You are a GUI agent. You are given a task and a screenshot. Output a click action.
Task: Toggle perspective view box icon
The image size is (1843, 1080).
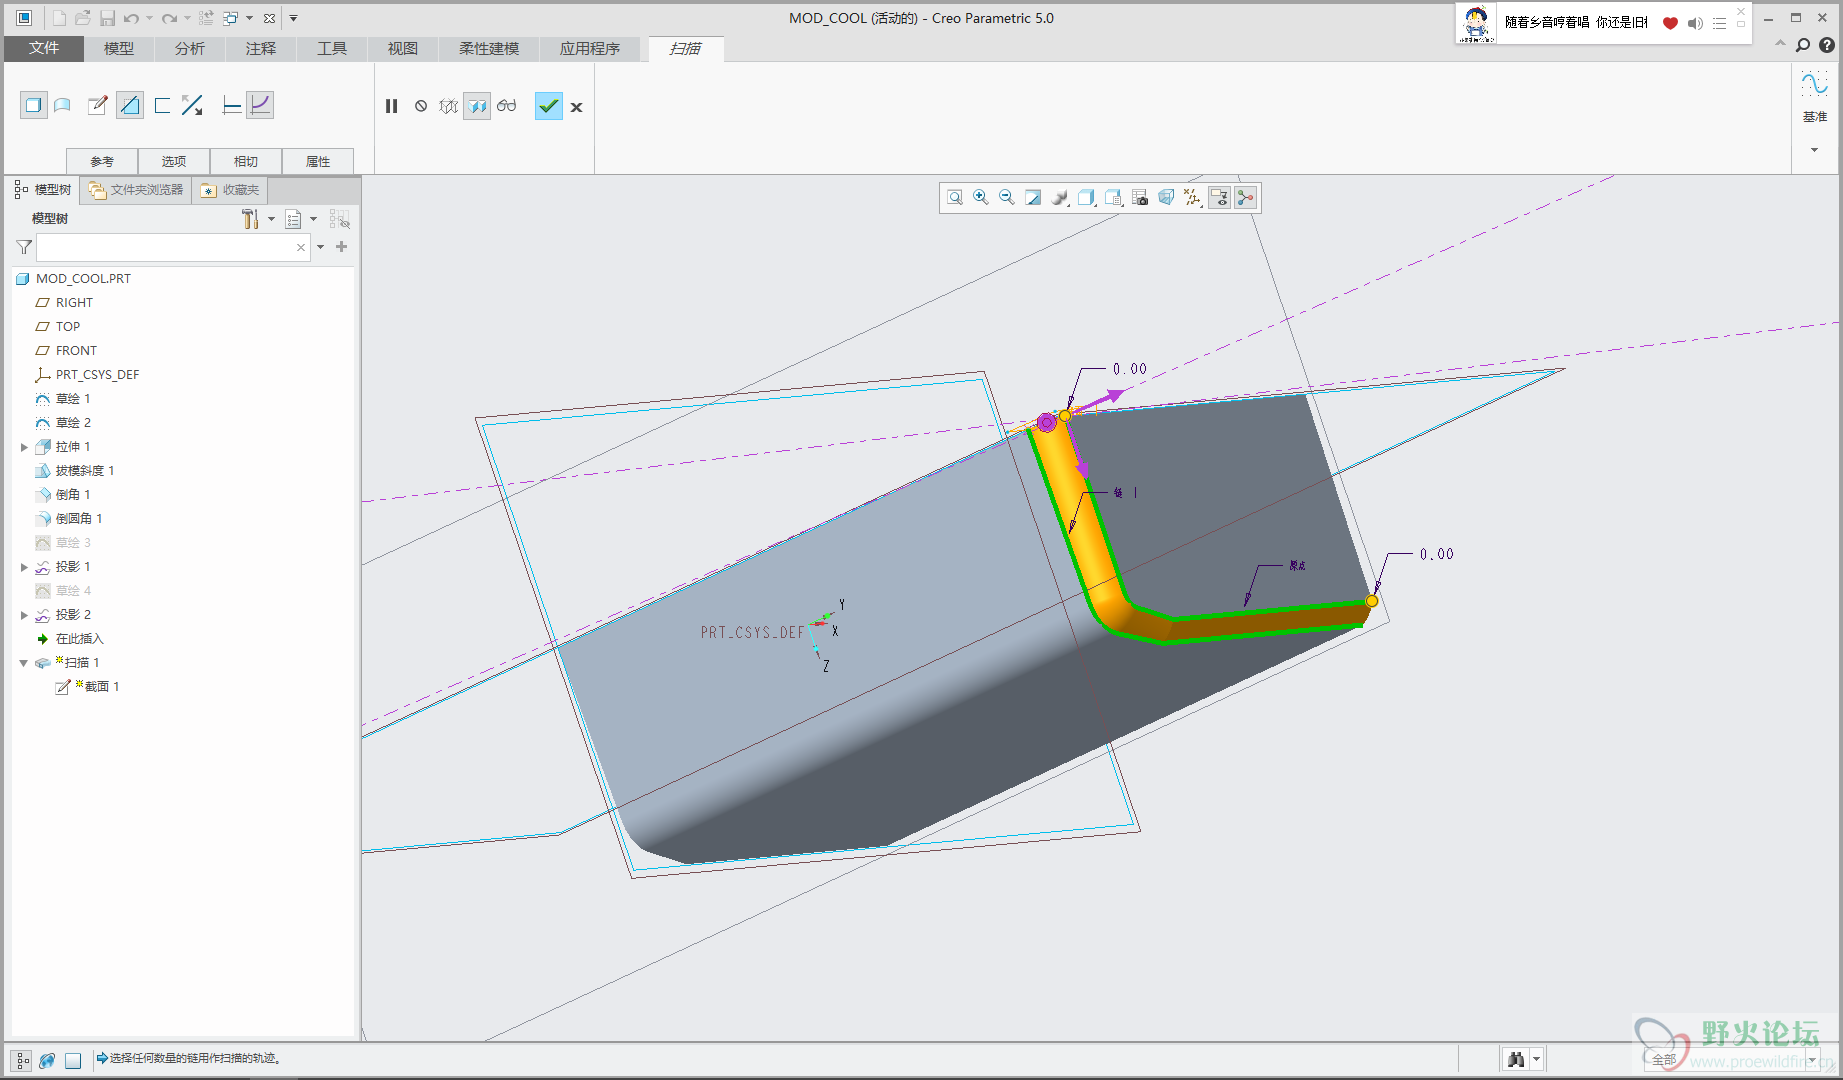pos(1166,198)
